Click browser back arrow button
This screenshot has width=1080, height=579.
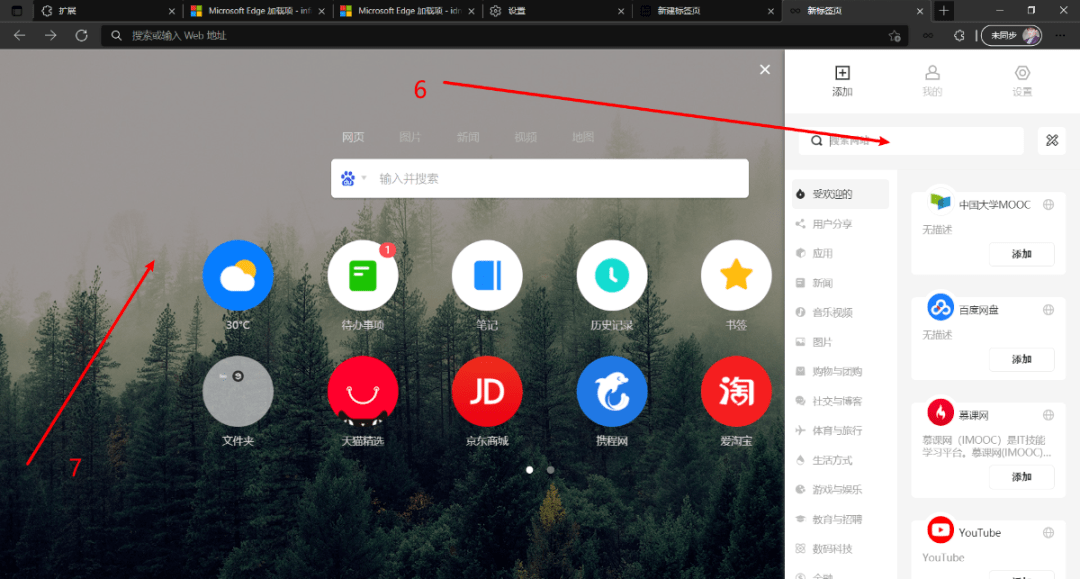point(19,35)
